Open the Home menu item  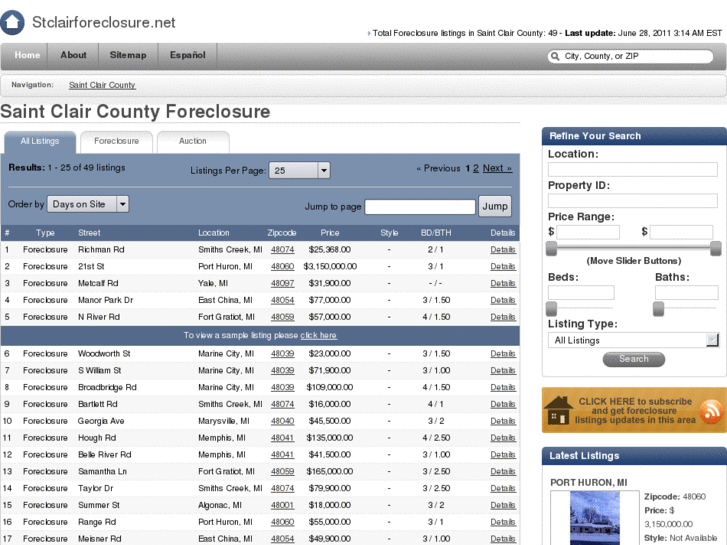click(x=27, y=55)
